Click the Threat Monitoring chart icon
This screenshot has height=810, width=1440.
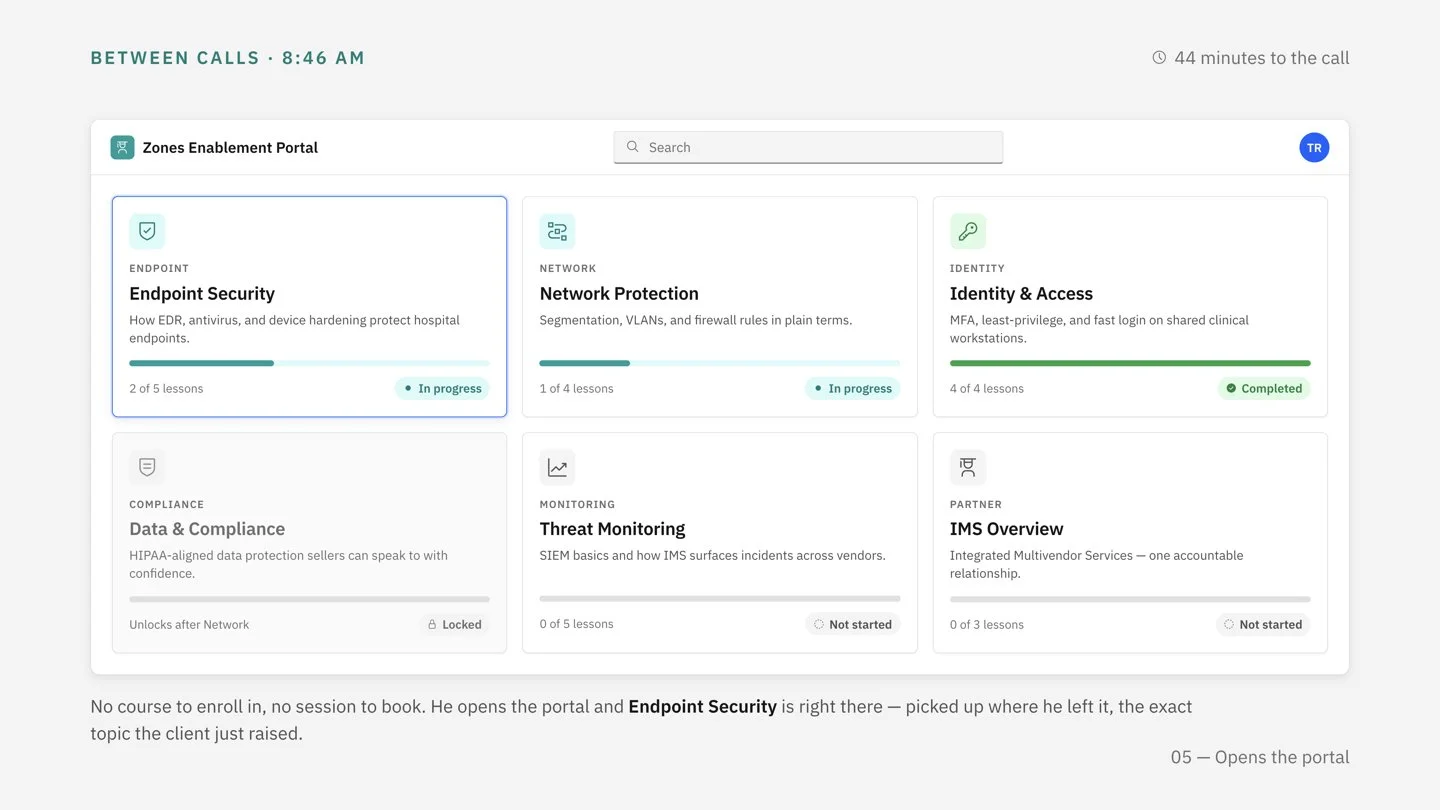(557, 467)
